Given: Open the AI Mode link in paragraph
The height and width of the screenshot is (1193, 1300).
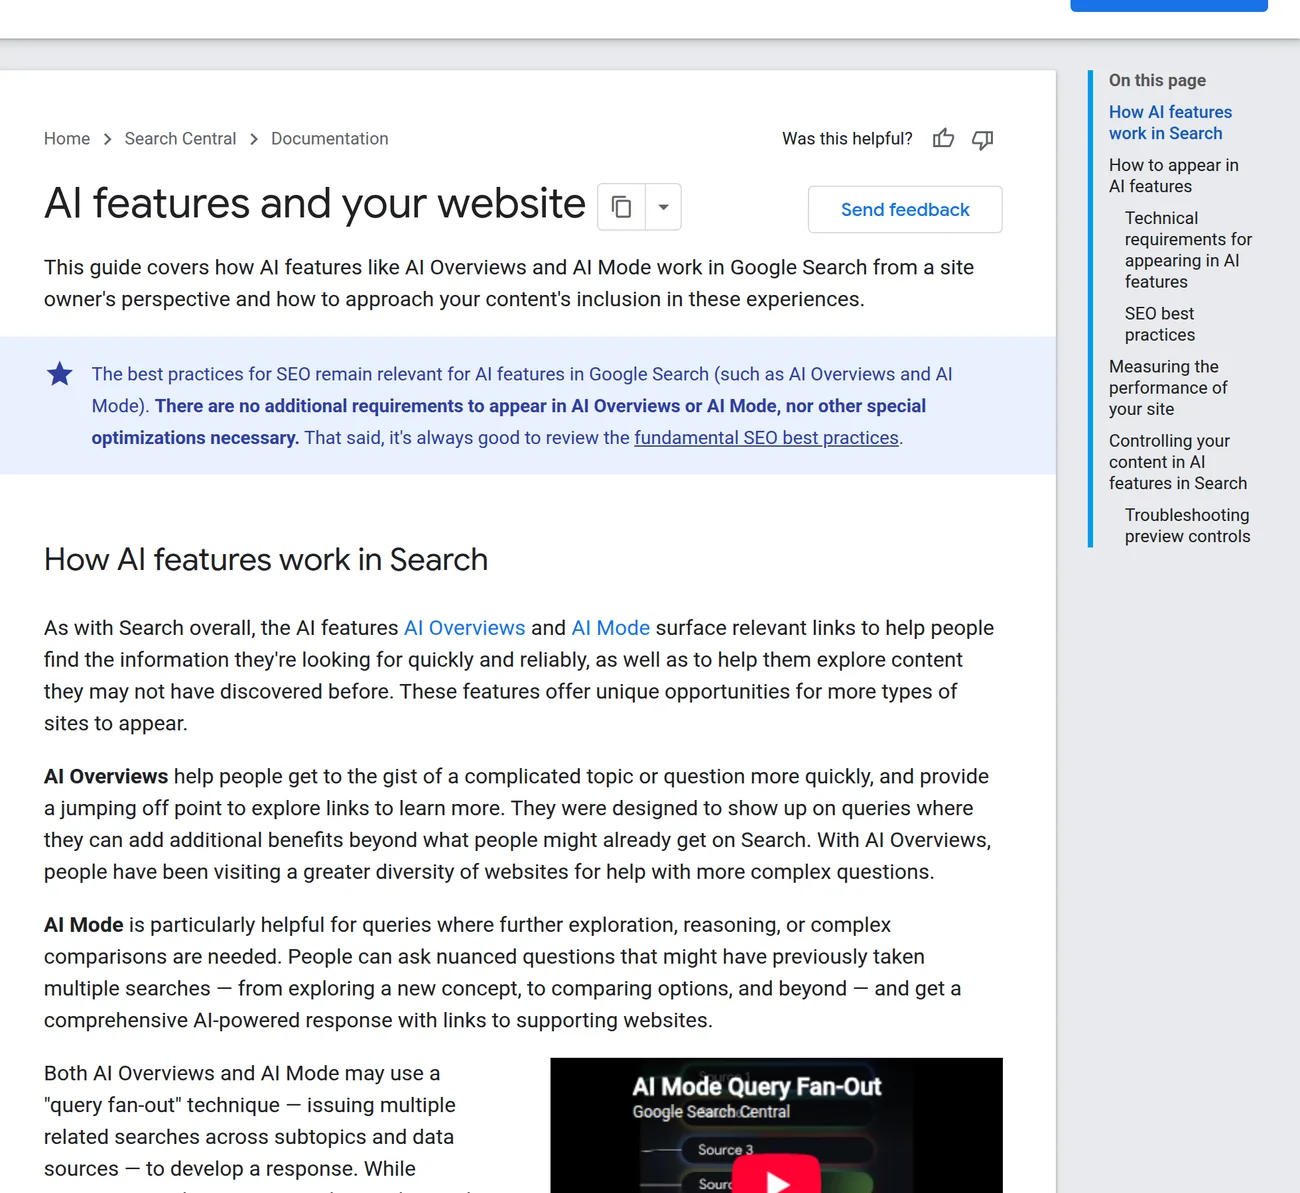Looking at the screenshot, I should (x=610, y=628).
